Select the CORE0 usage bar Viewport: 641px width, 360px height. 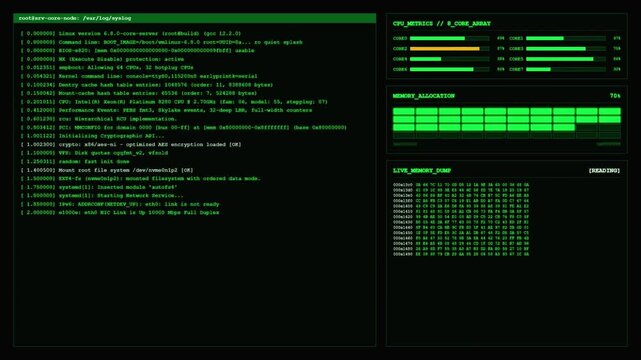(449, 38)
